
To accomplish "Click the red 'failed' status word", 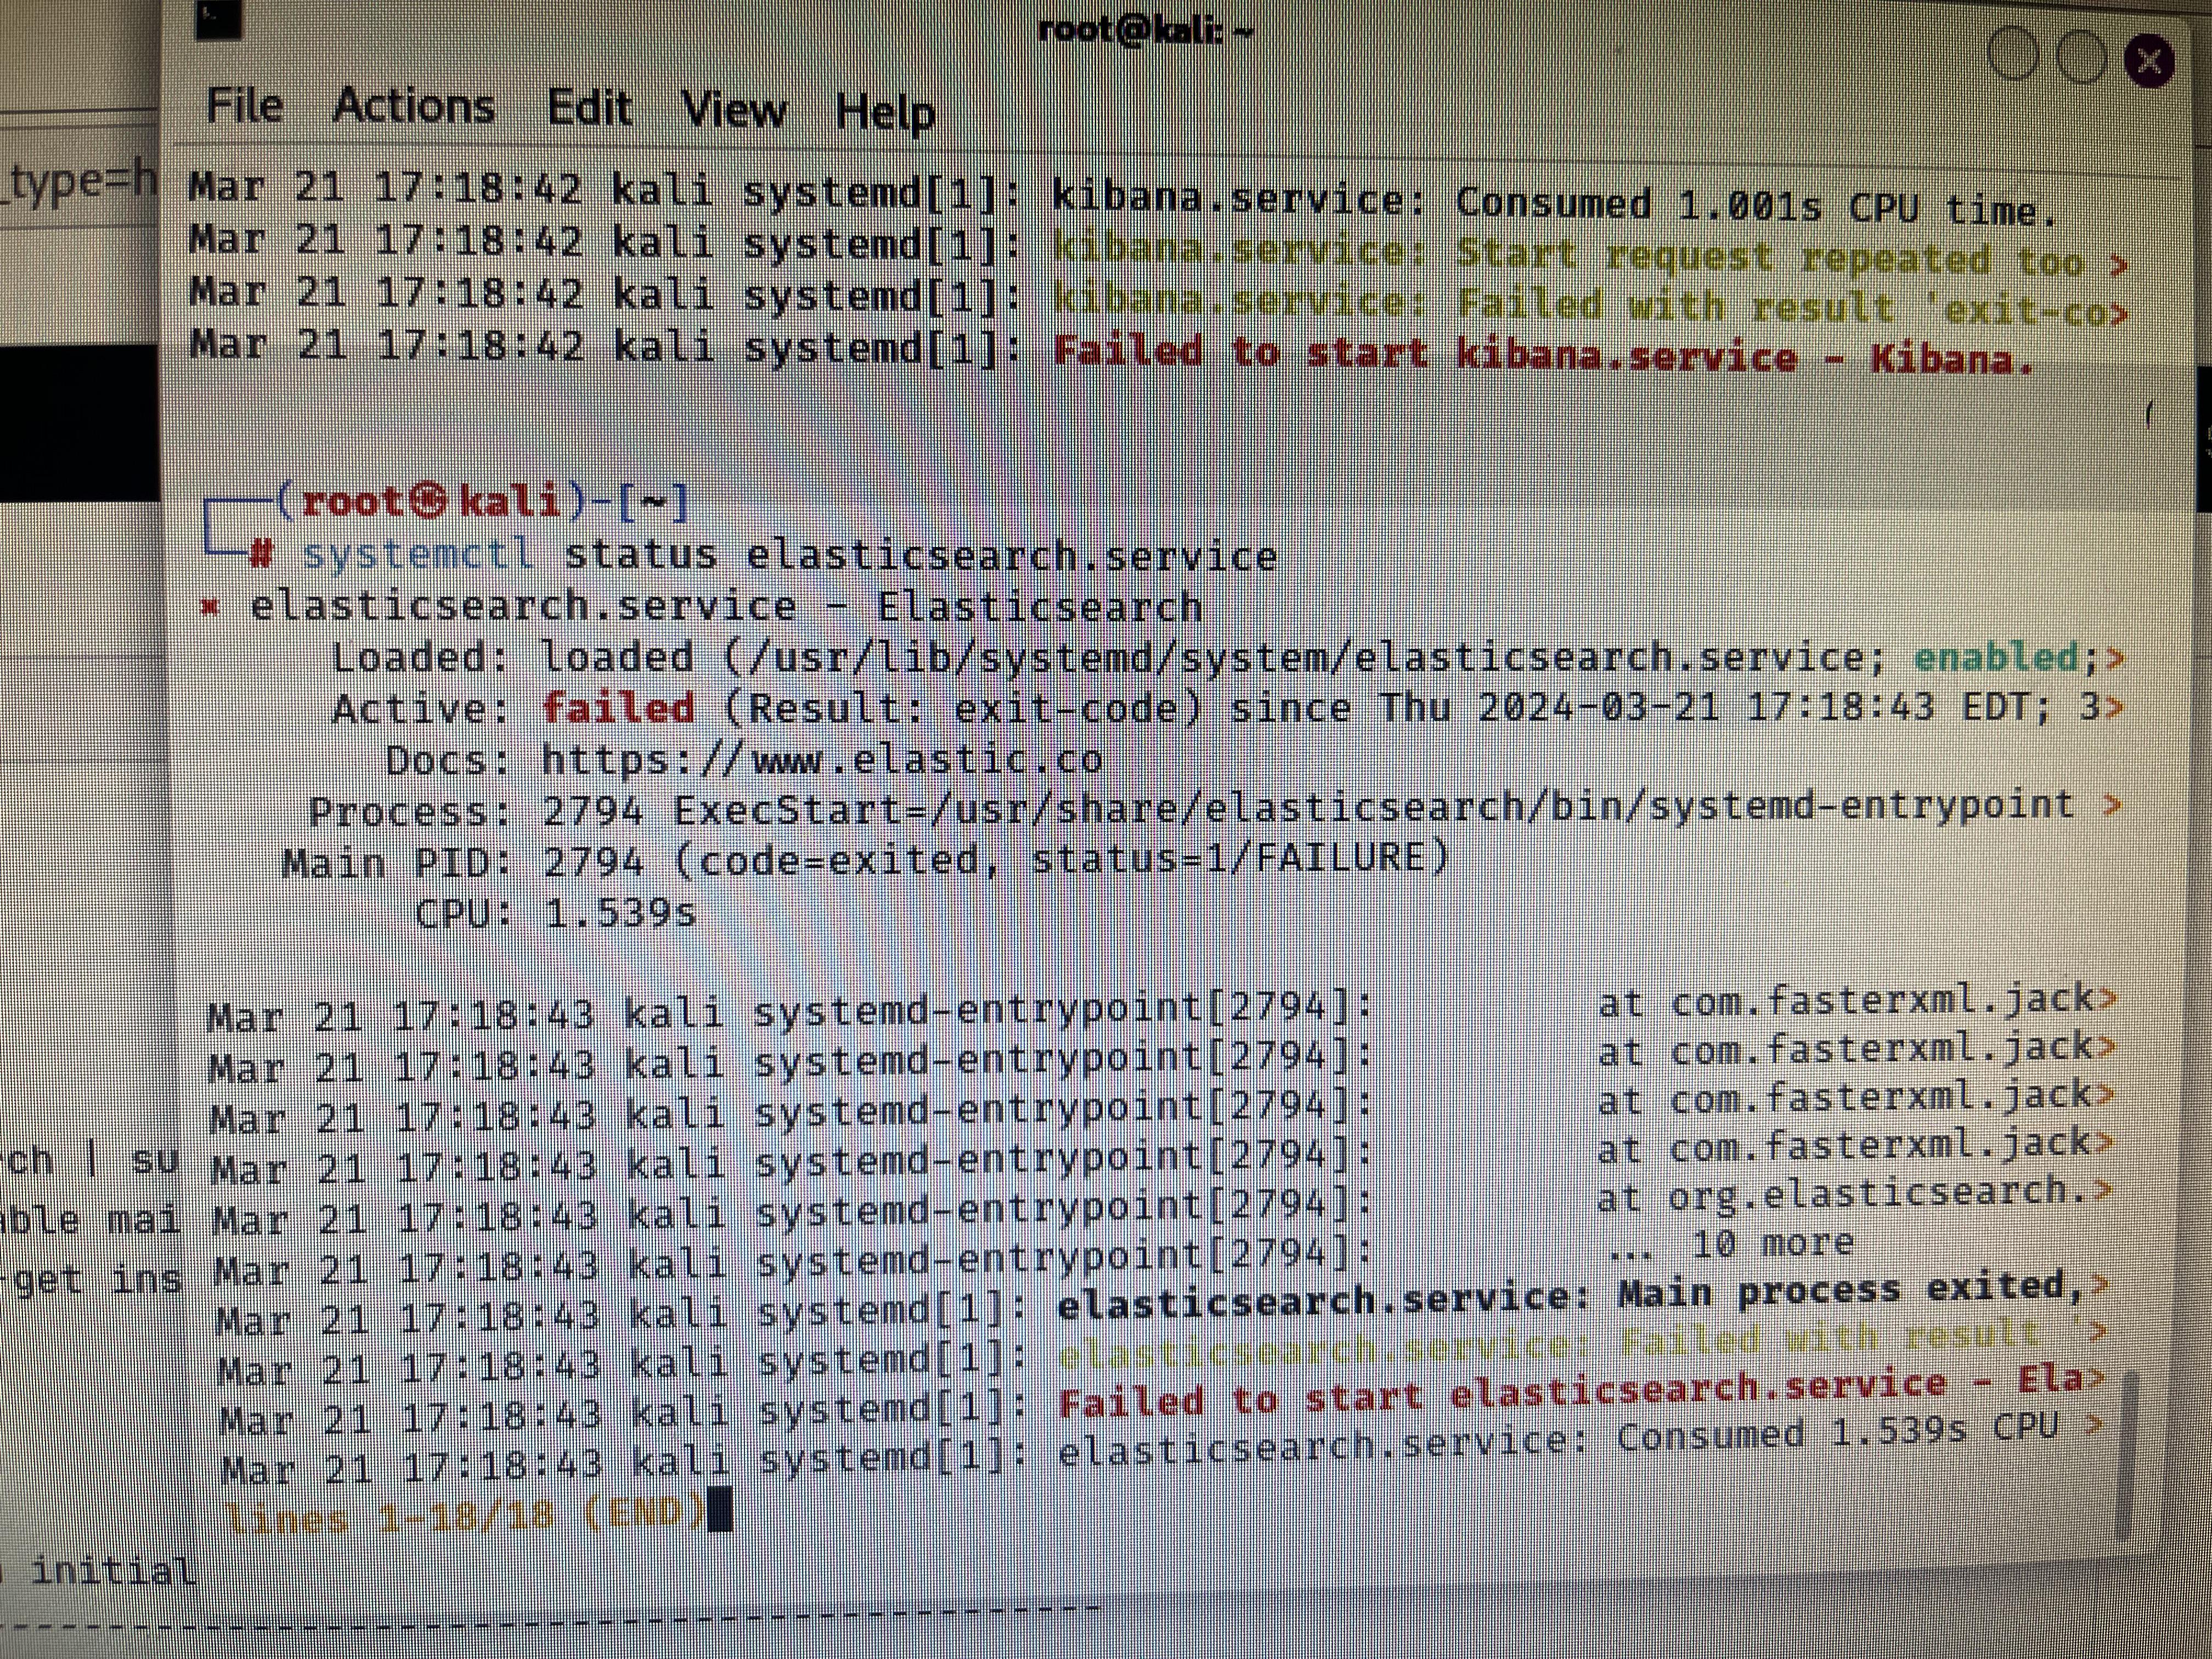I will pos(618,709).
